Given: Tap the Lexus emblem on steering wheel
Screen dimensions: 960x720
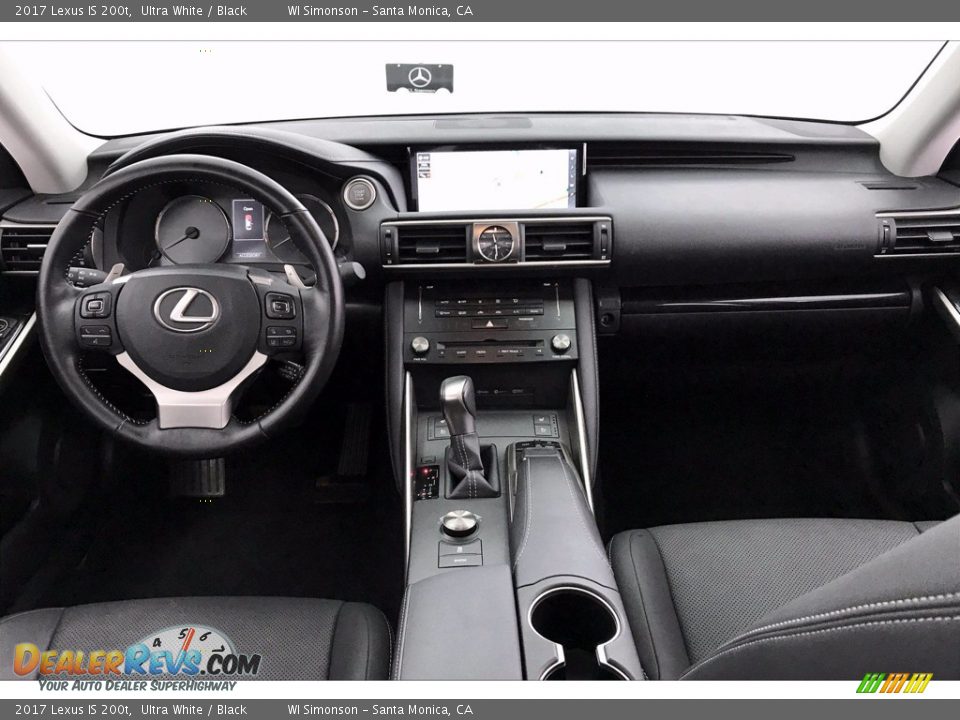Looking at the screenshot, I should click(186, 309).
